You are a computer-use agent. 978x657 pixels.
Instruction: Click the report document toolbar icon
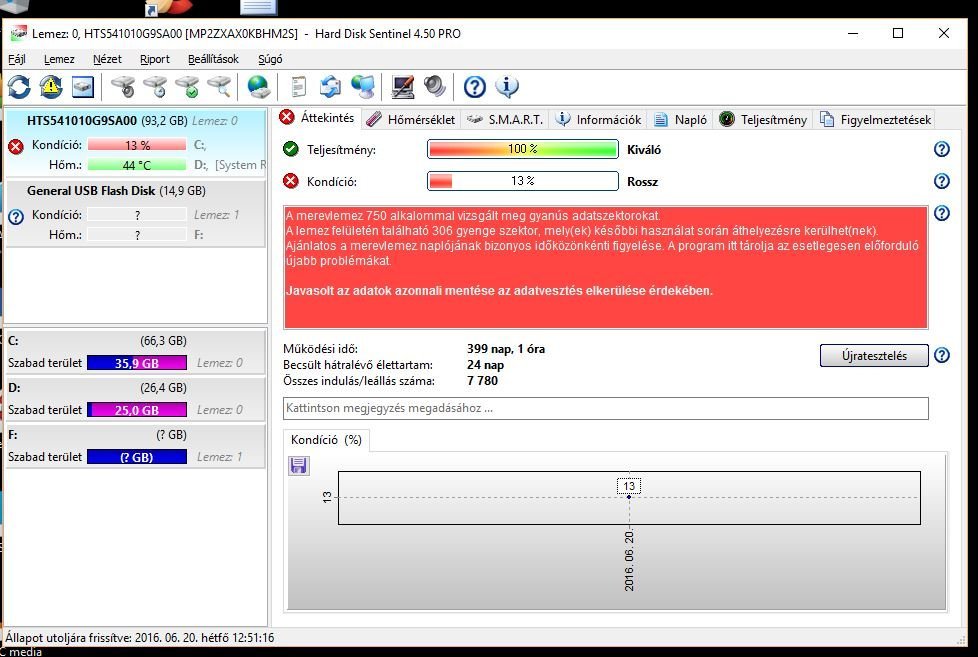pos(299,87)
